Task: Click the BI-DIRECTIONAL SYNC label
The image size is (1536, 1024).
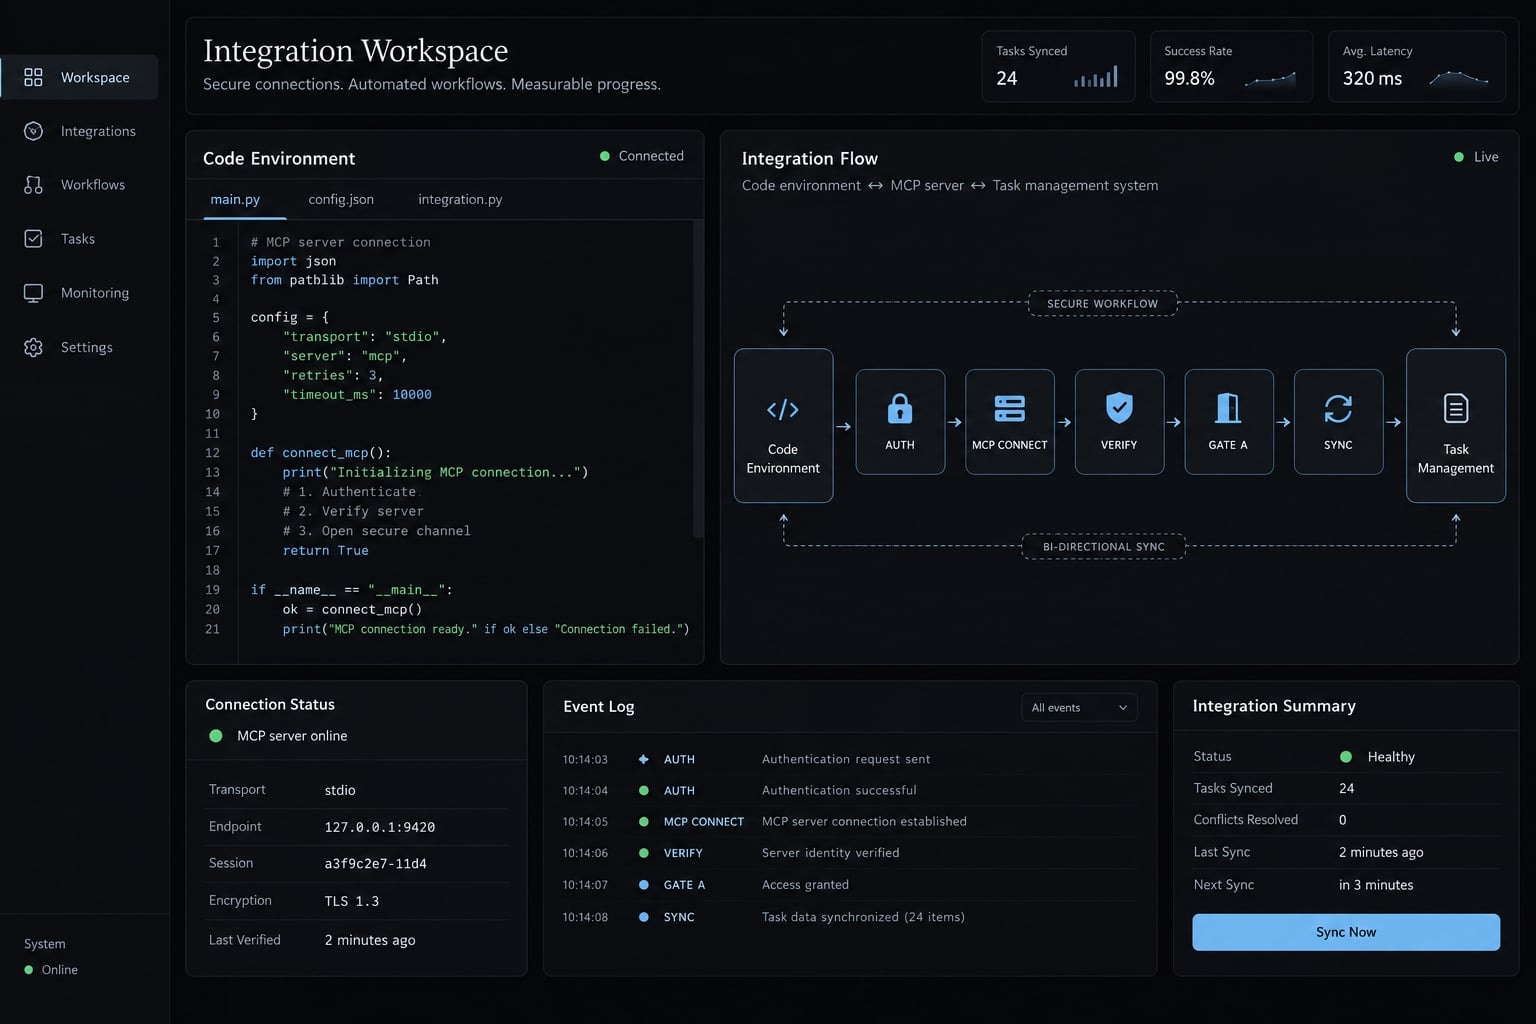Action: pyautogui.click(x=1103, y=547)
